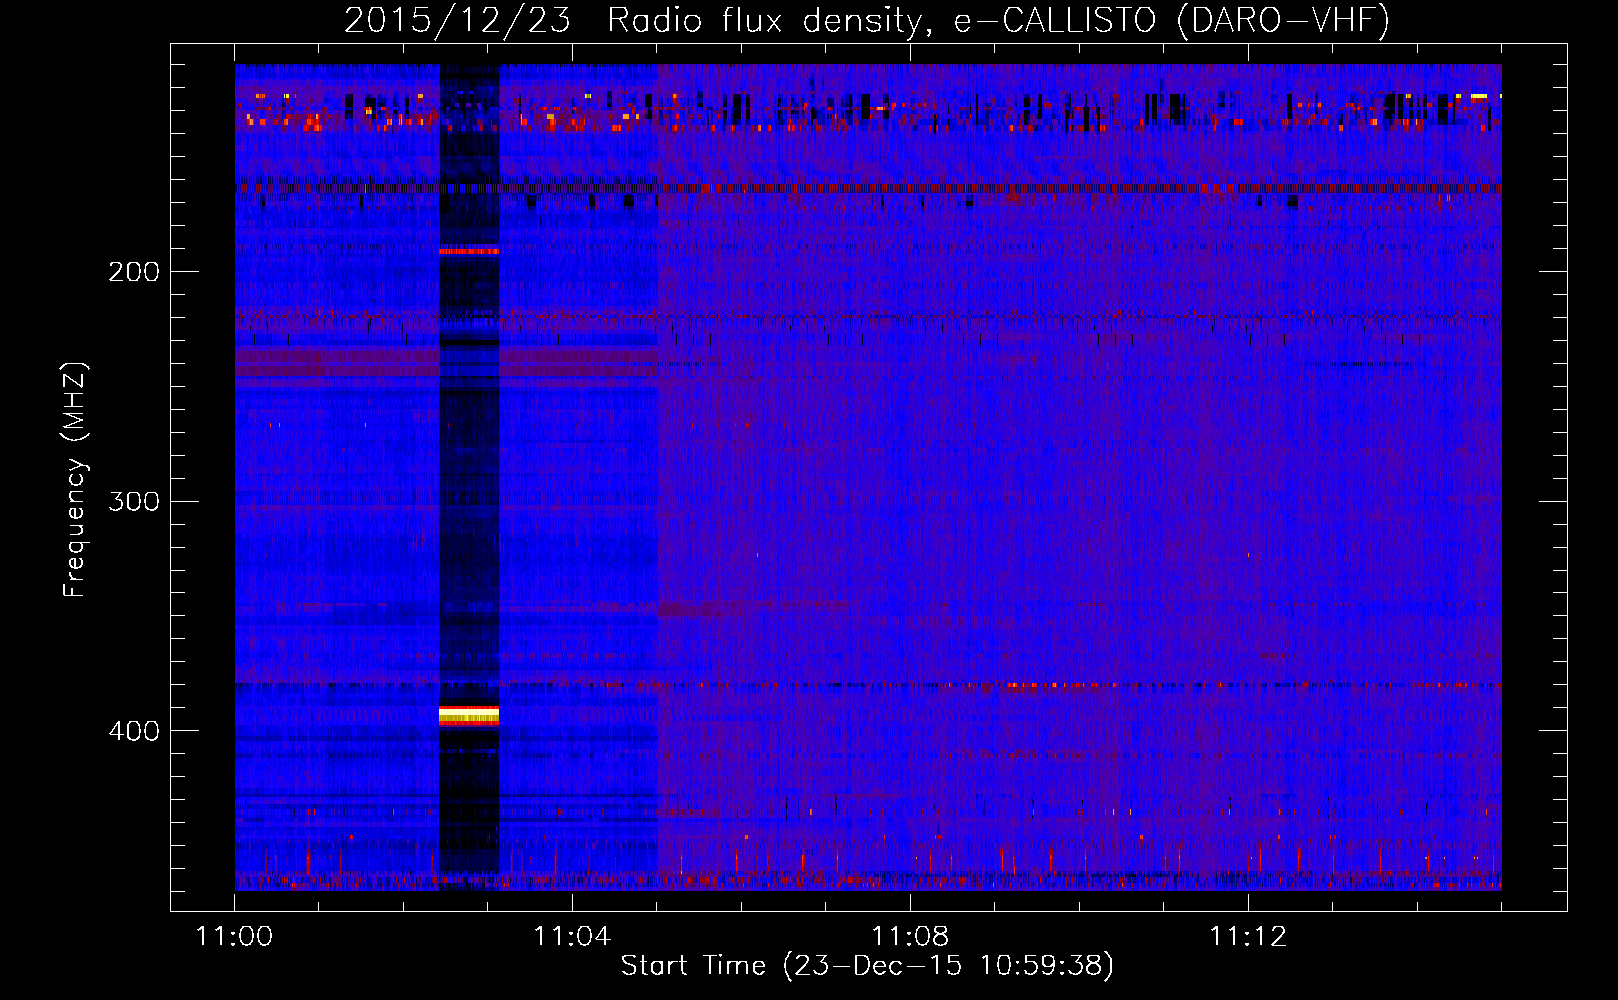This screenshot has height=1000, width=1618.
Task: Click the plot title "Radio flux density, e-CALLISTO (DARO-VHF)"
Action: pos(998,21)
